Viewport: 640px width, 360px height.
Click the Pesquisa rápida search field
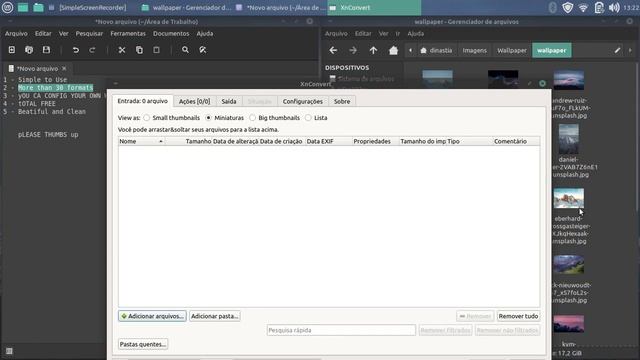[341, 330]
